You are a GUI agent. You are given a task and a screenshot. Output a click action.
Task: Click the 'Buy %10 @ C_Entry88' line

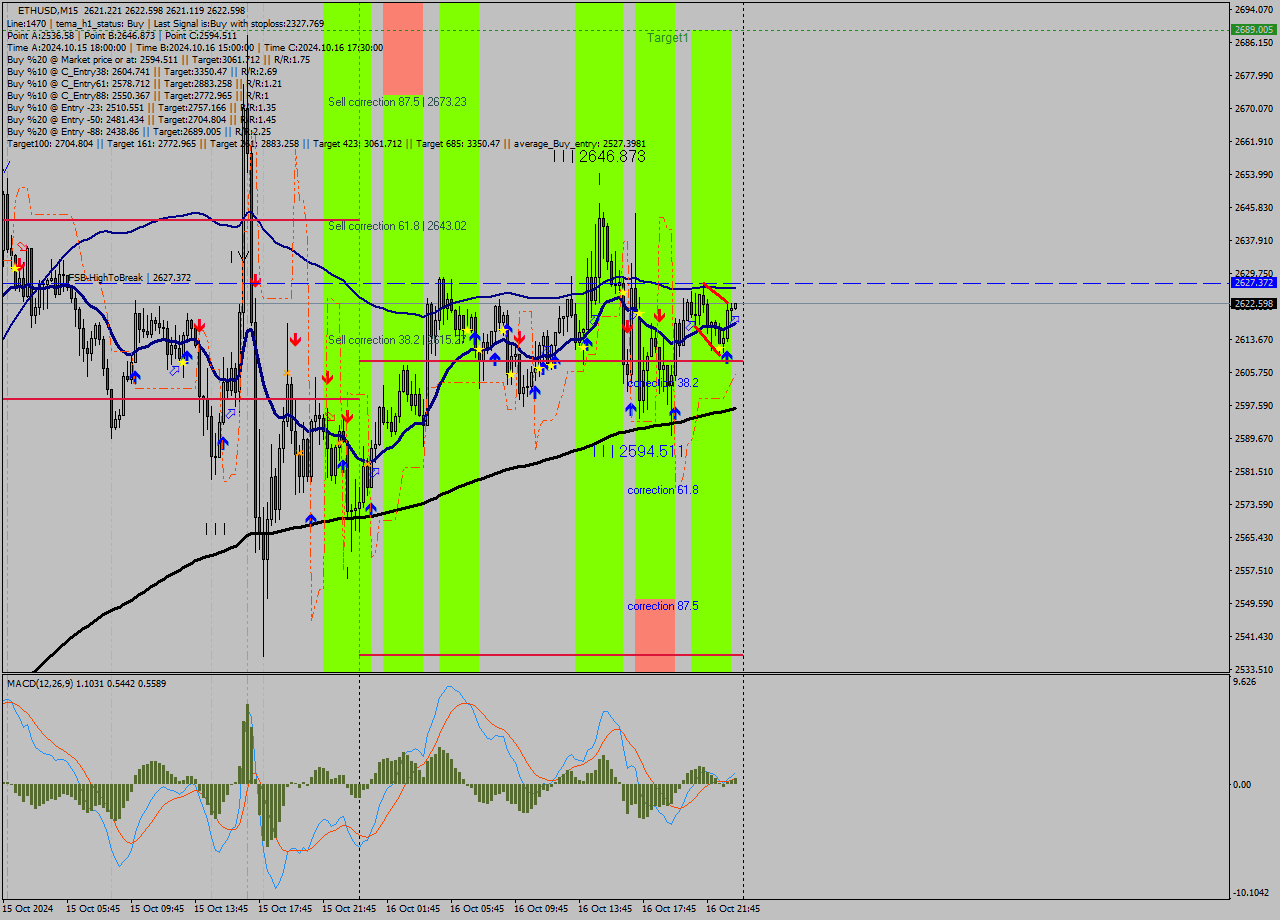tap(138, 95)
